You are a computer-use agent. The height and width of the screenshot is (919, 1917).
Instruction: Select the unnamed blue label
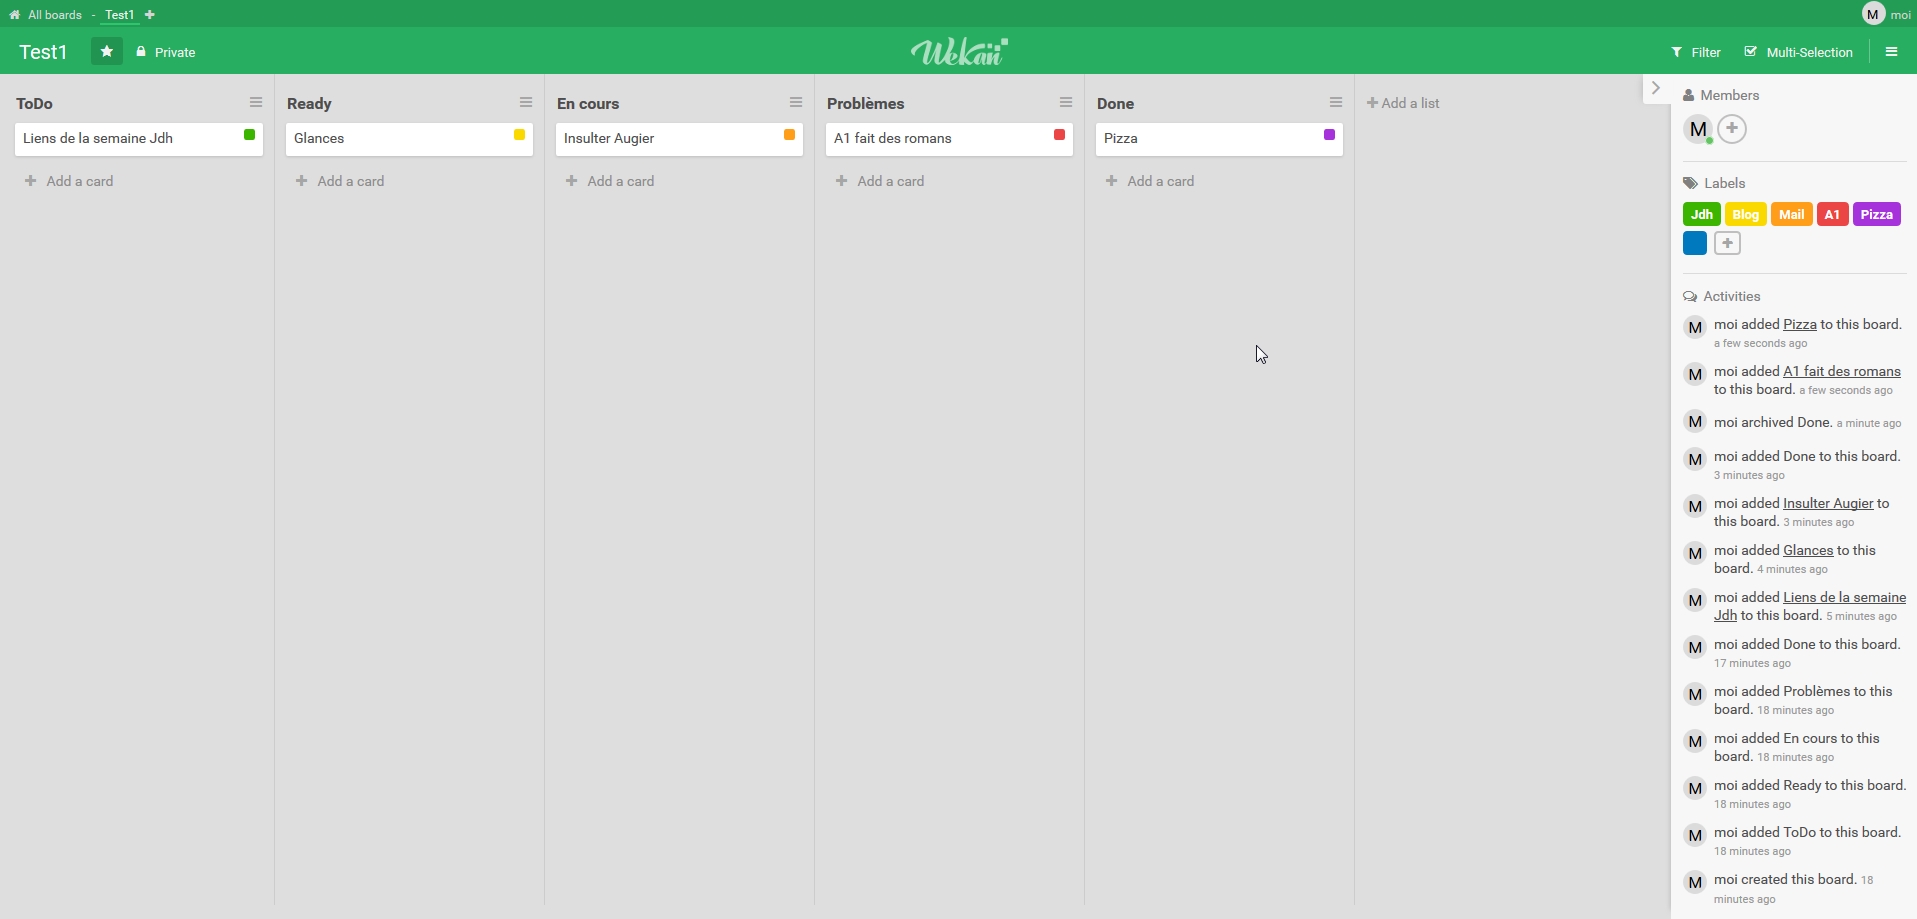coord(1695,243)
